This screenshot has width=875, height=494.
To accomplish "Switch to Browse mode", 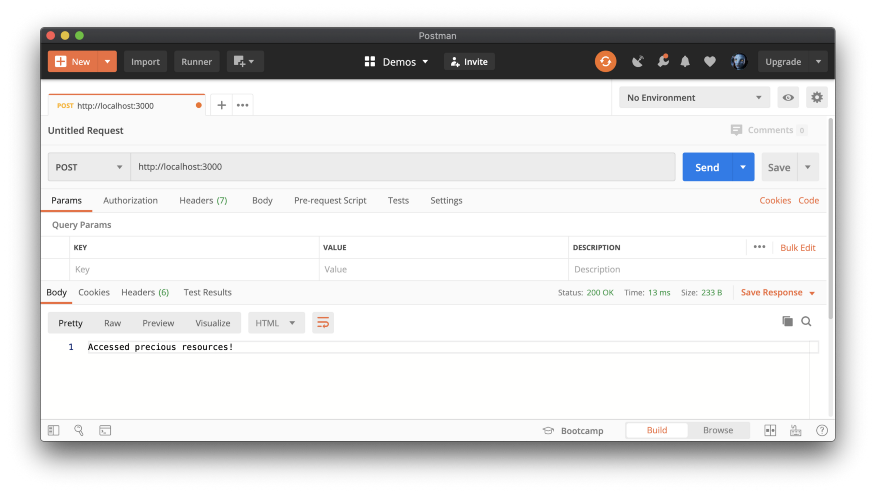I will [718, 430].
